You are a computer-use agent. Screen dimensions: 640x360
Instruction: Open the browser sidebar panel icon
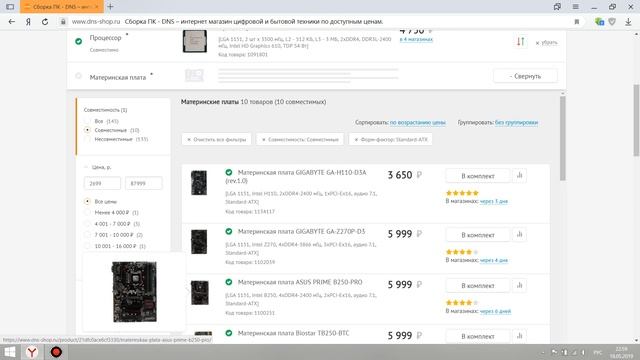[10, 7]
